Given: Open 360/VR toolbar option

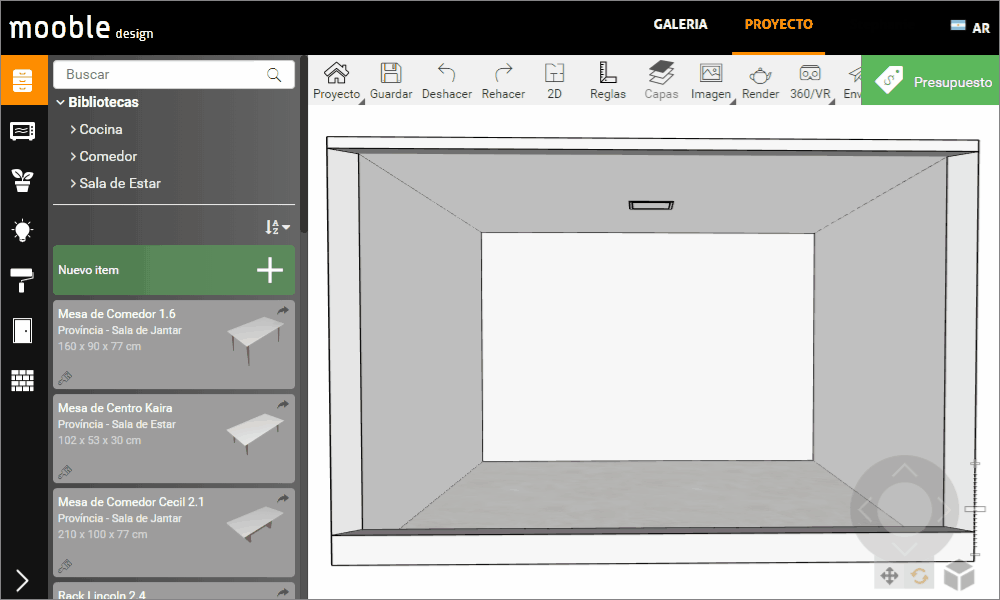Looking at the screenshot, I should point(810,81).
